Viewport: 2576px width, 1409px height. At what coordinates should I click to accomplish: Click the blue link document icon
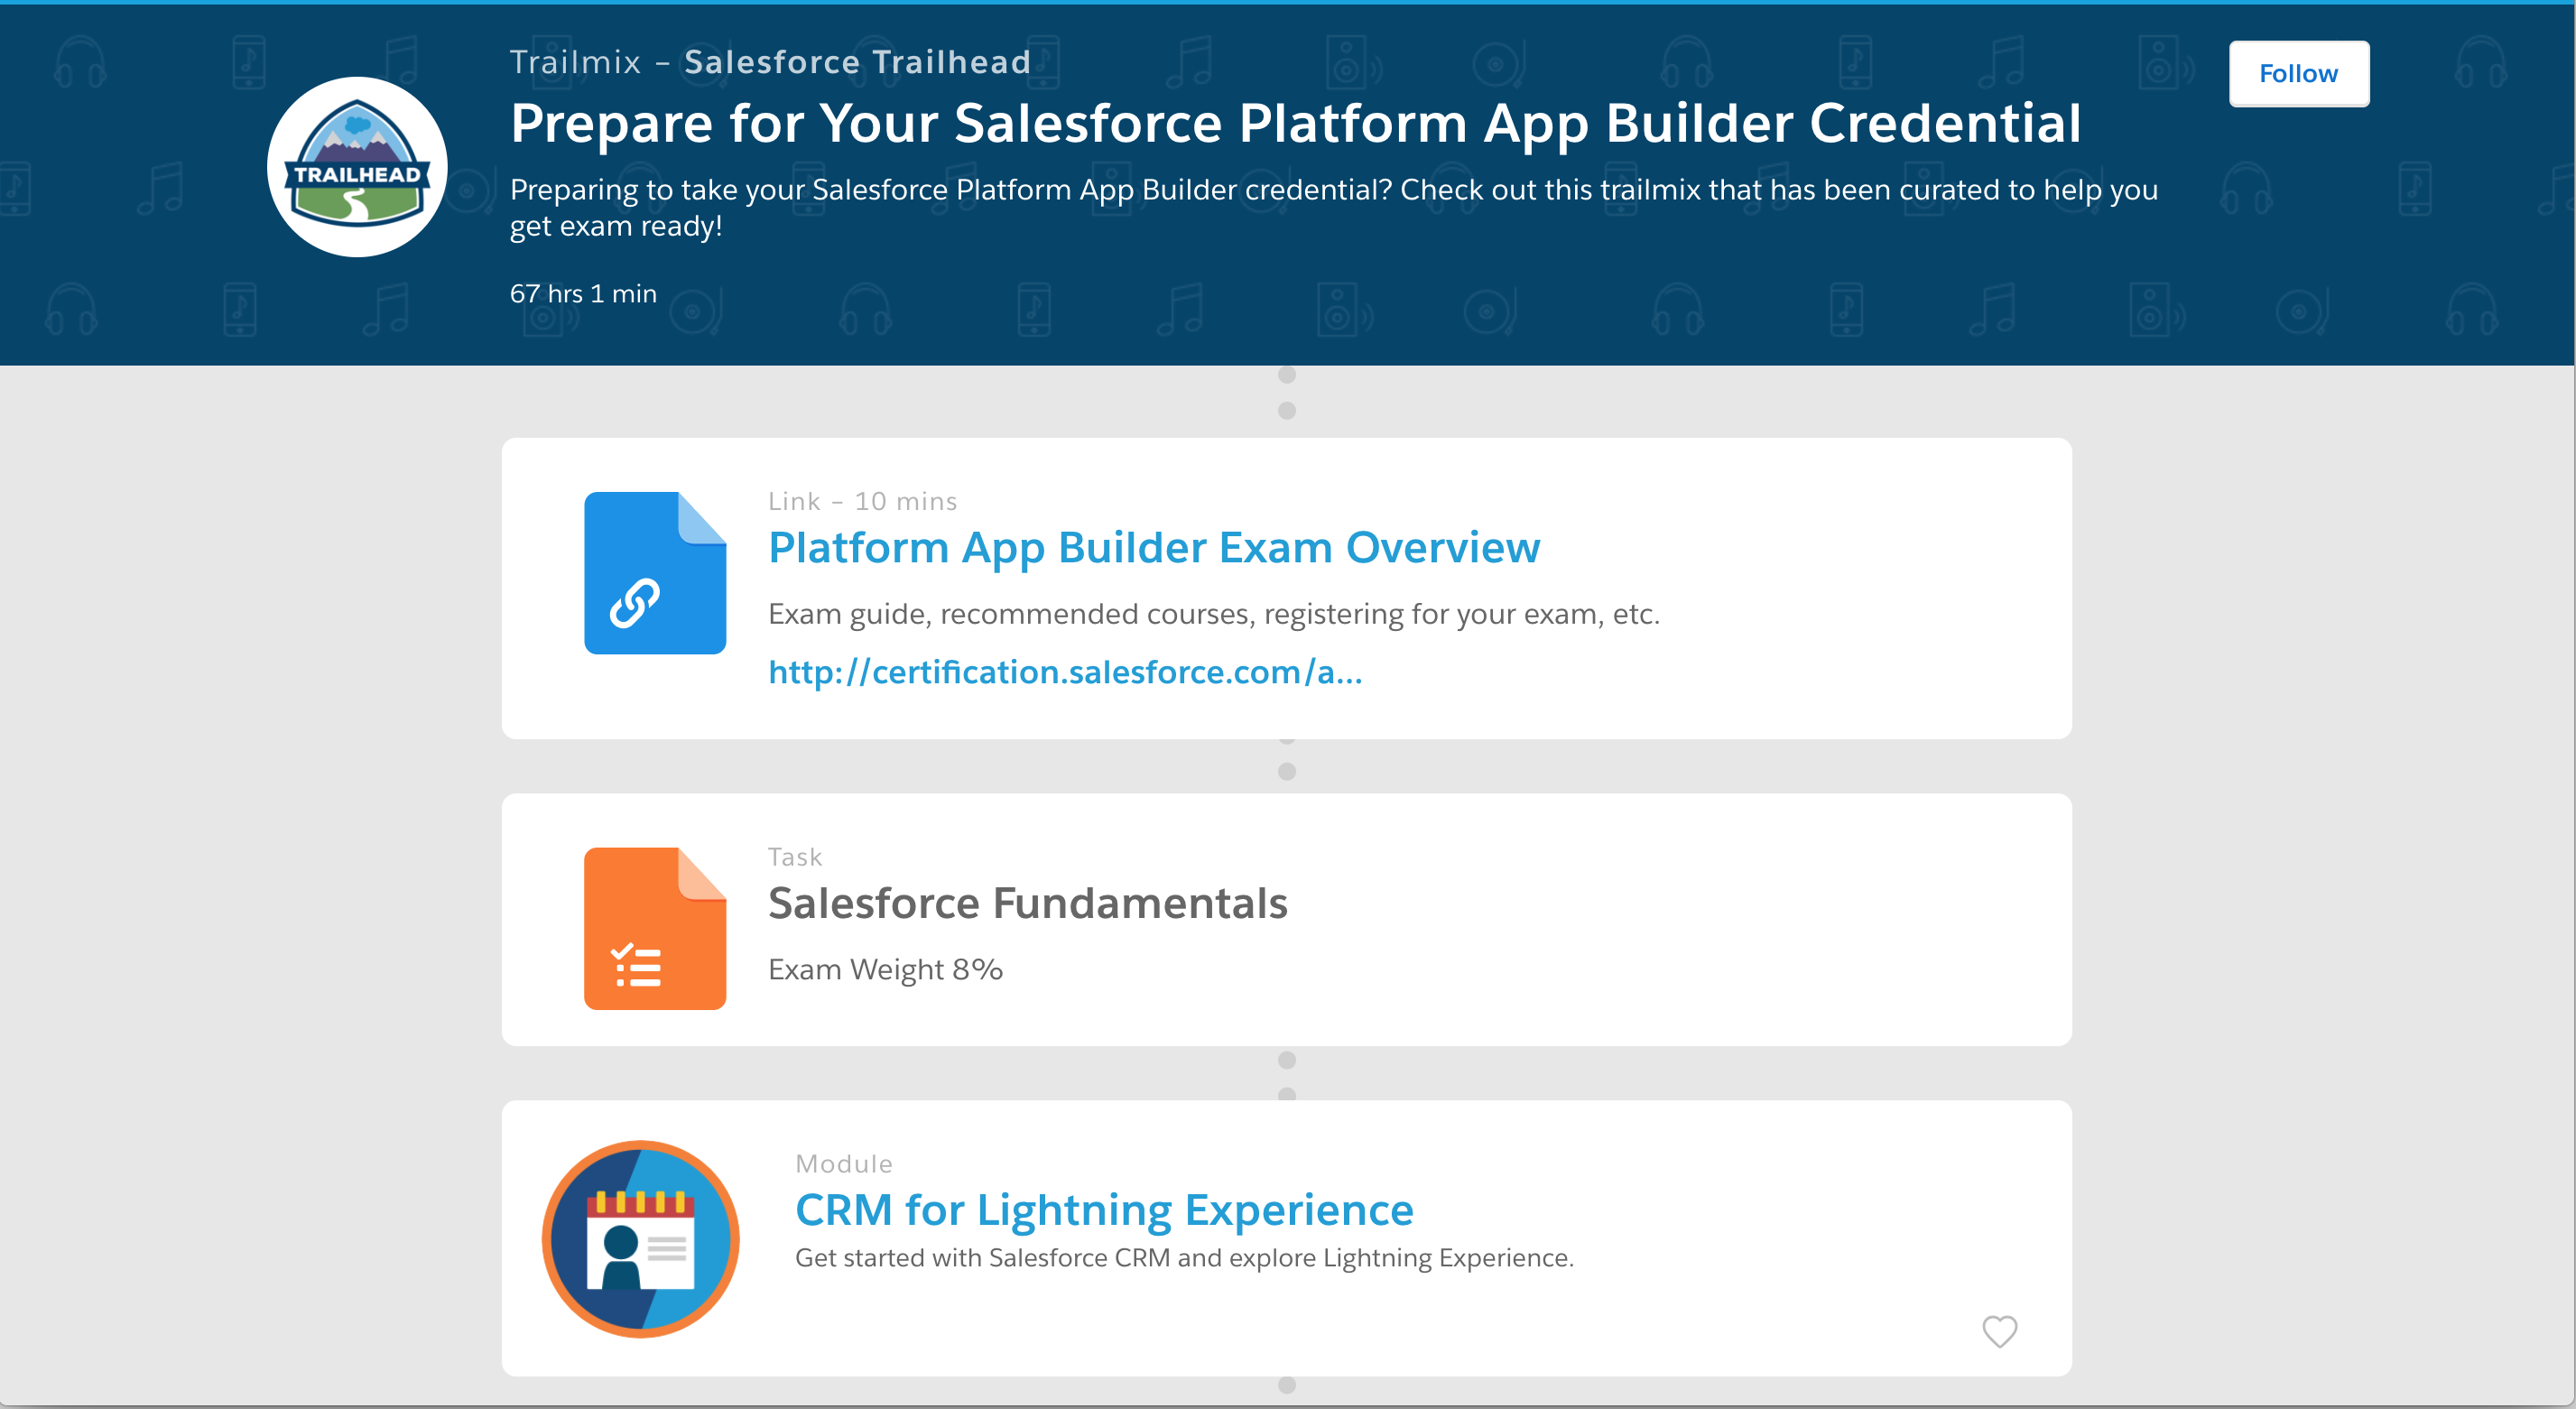point(655,573)
